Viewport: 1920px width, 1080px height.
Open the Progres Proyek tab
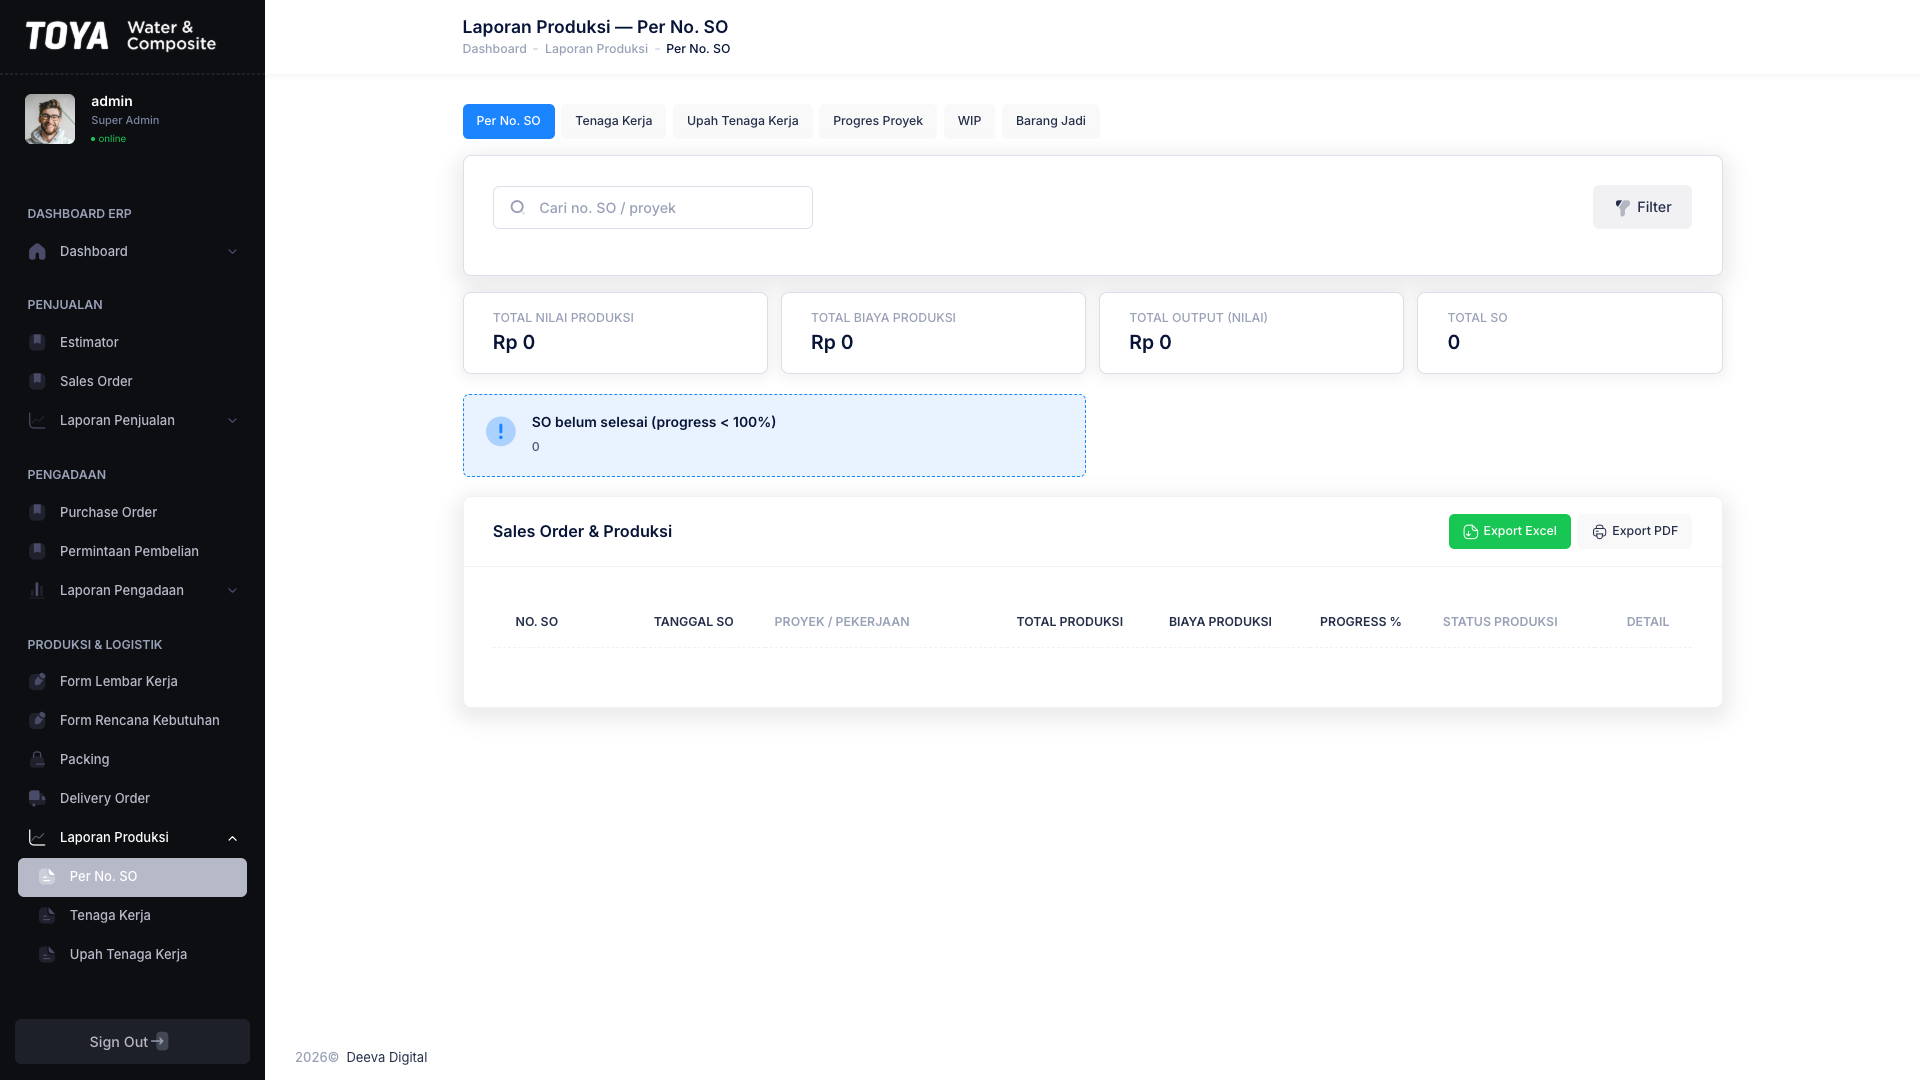pyautogui.click(x=877, y=121)
